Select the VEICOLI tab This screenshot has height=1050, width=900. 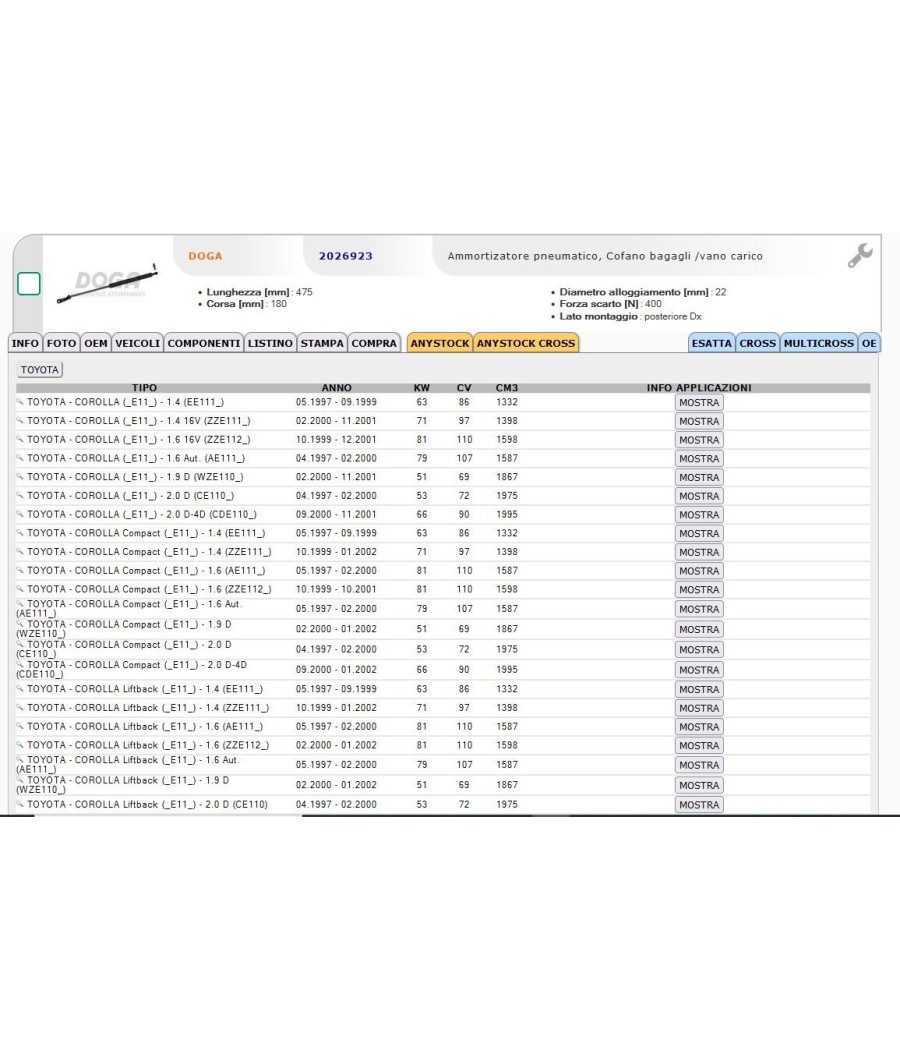(137, 343)
